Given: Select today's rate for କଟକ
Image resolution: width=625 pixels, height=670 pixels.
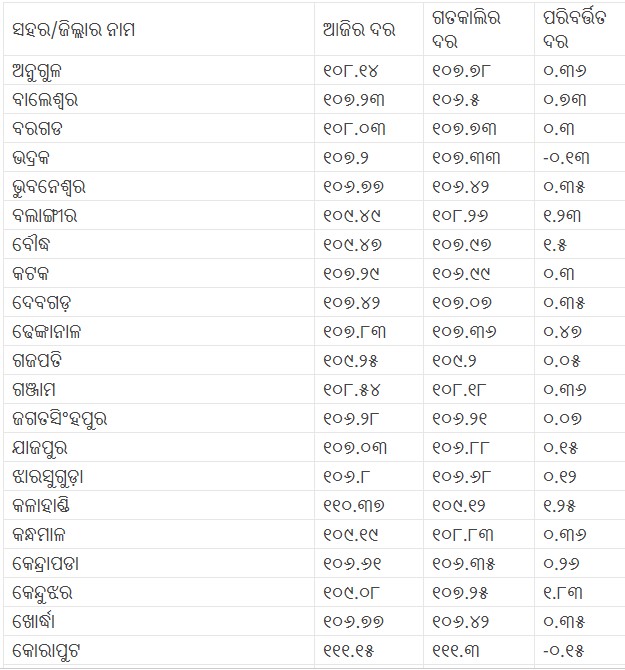Looking at the screenshot, I should coord(351,274).
